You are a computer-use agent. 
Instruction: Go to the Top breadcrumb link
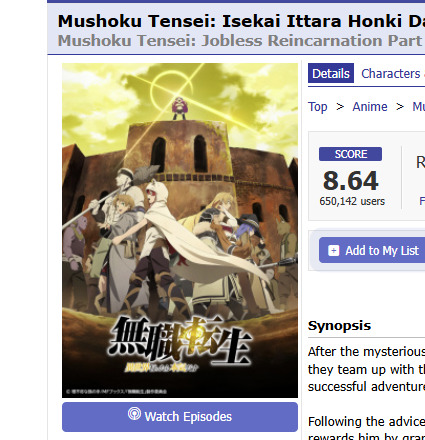click(317, 107)
